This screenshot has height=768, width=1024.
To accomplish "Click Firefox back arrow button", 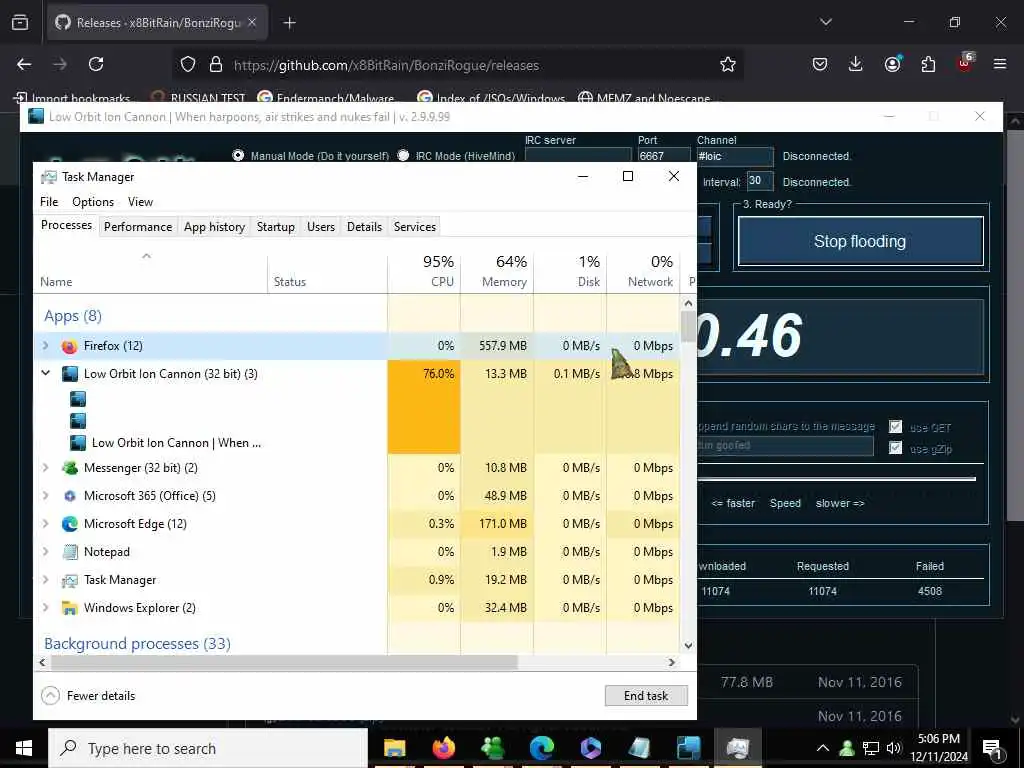I will click(x=24, y=64).
